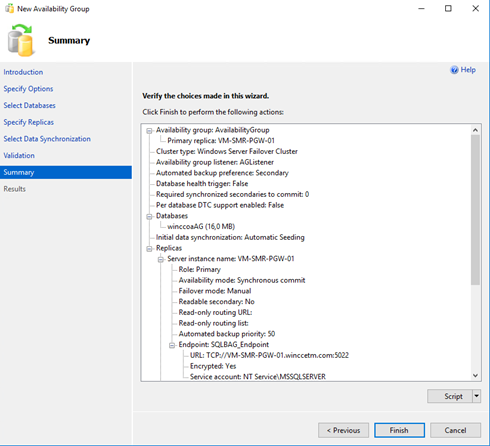
Task: Collapse the Endpoint SQLBAG_Endpoint node
Action: point(172,345)
